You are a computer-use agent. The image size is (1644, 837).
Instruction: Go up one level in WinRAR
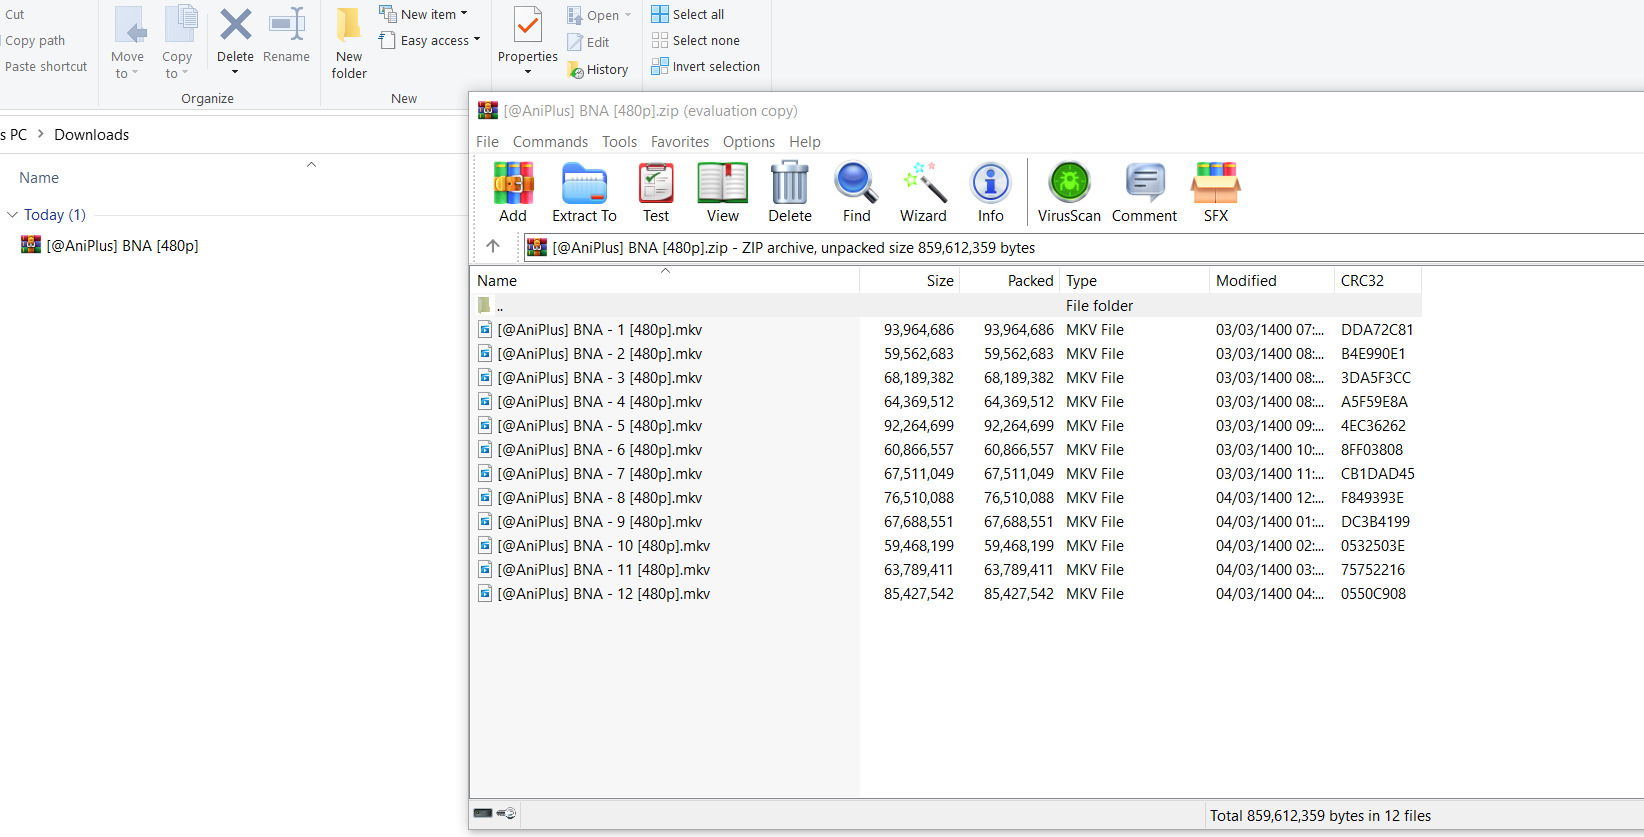(x=493, y=246)
